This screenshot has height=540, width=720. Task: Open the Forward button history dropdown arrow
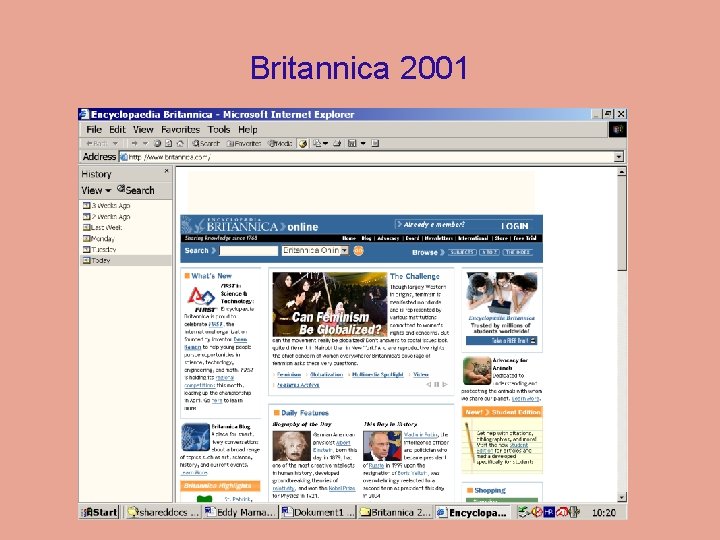pos(146,143)
